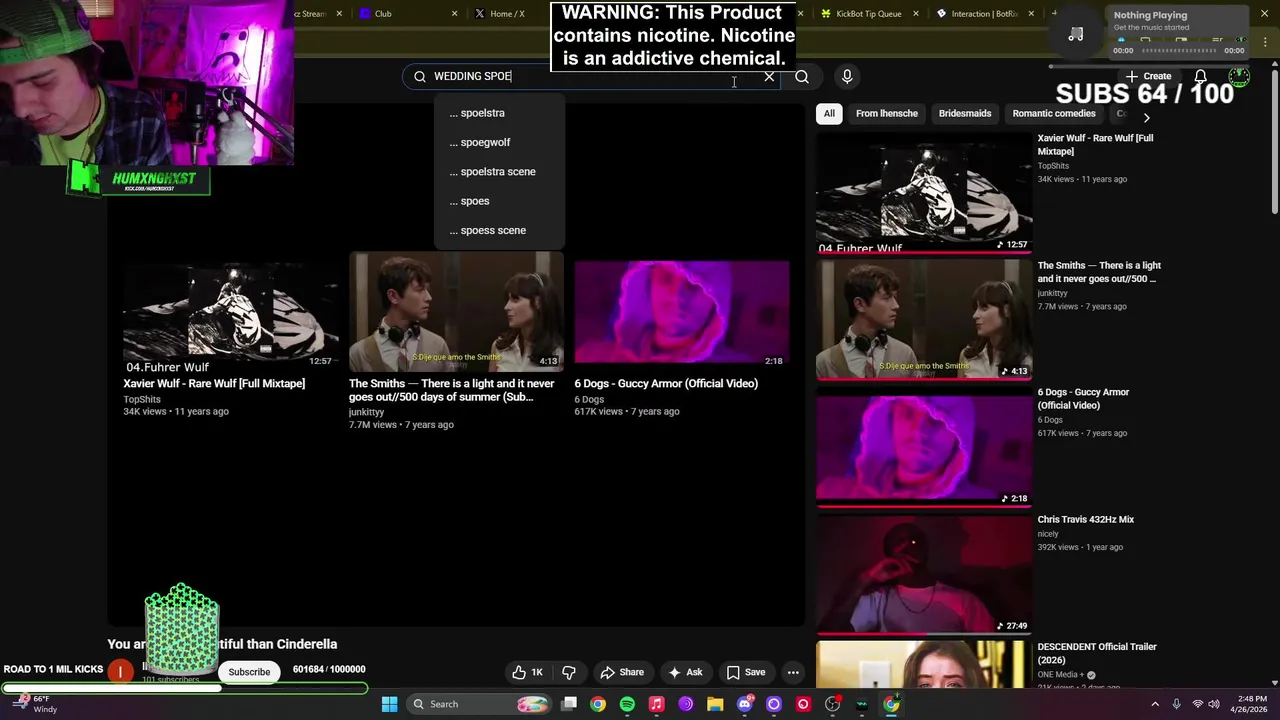Image resolution: width=1280 pixels, height=720 pixels.
Task: Subscribe to the channel
Action: point(249,672)
